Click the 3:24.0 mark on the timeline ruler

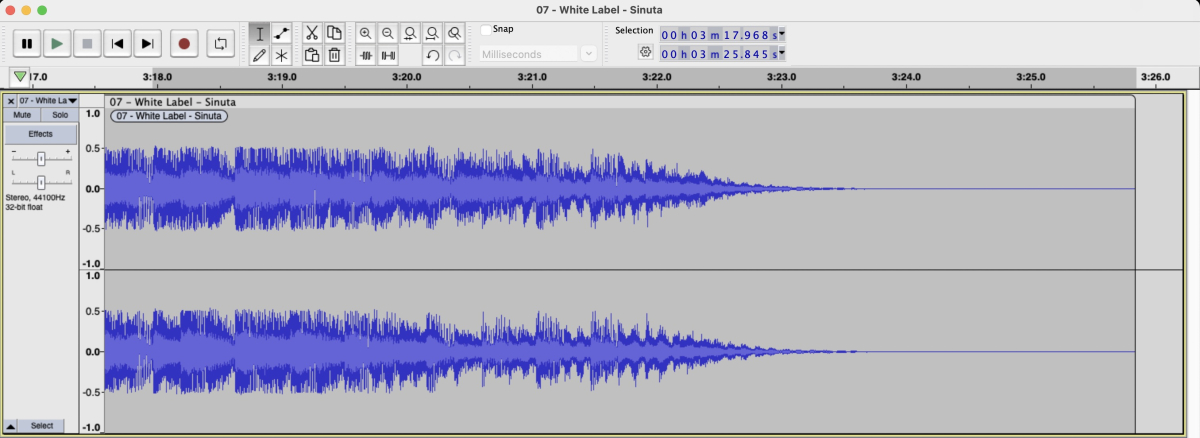(906, 76)
